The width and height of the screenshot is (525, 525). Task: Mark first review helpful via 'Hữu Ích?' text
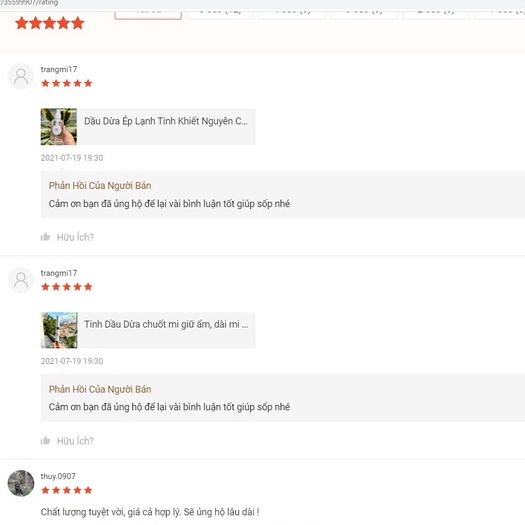pyautogui.click(x=75, y=237)
